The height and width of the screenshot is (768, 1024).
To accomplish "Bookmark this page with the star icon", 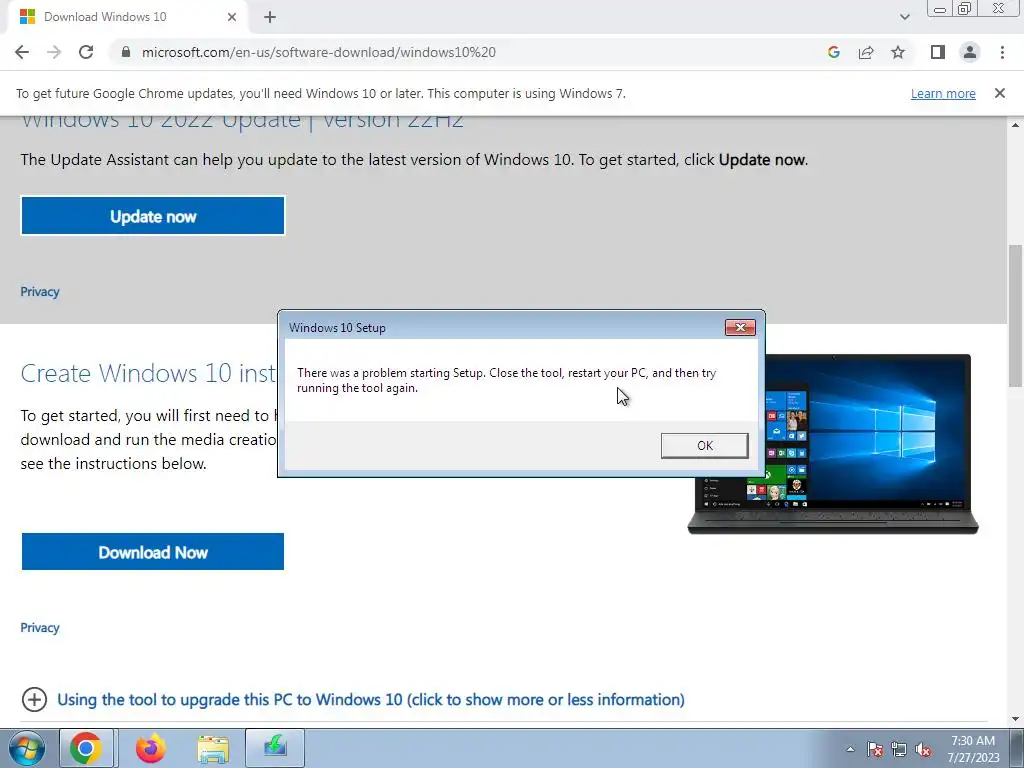I will click(898, 52).
